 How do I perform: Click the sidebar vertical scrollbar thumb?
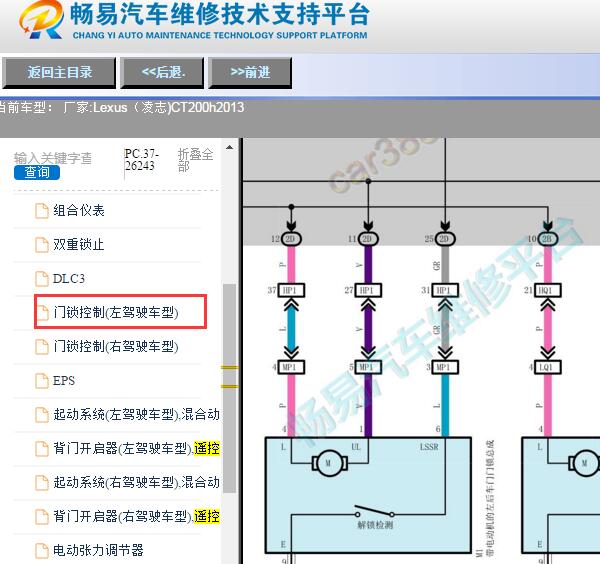click(x=229, y=388)
